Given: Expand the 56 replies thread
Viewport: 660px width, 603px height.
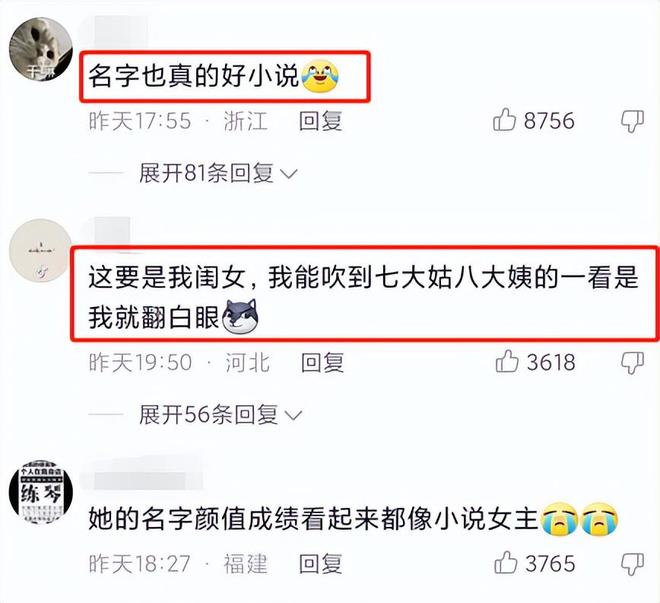Looking at the screenshot, I should click(221, 415).
